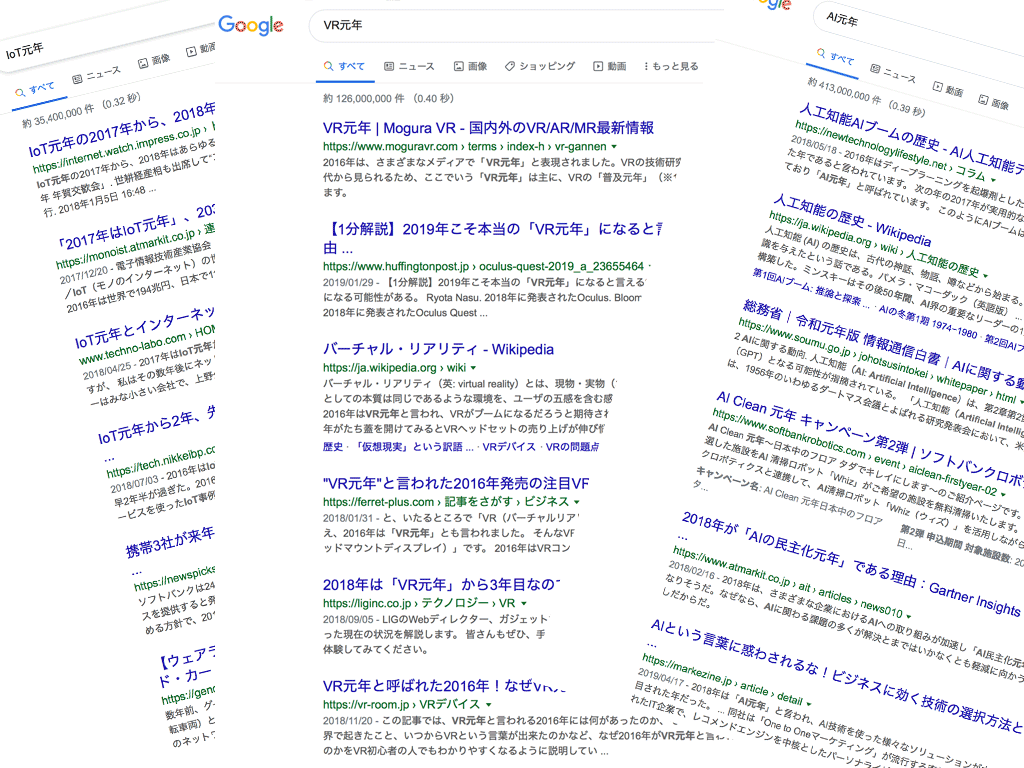Image resolution: width=1024 pixels, height=768 pixels.
Task: Open 総務省｜令和元年版 情報通信白書 result
Action: [x=884, y=342]
